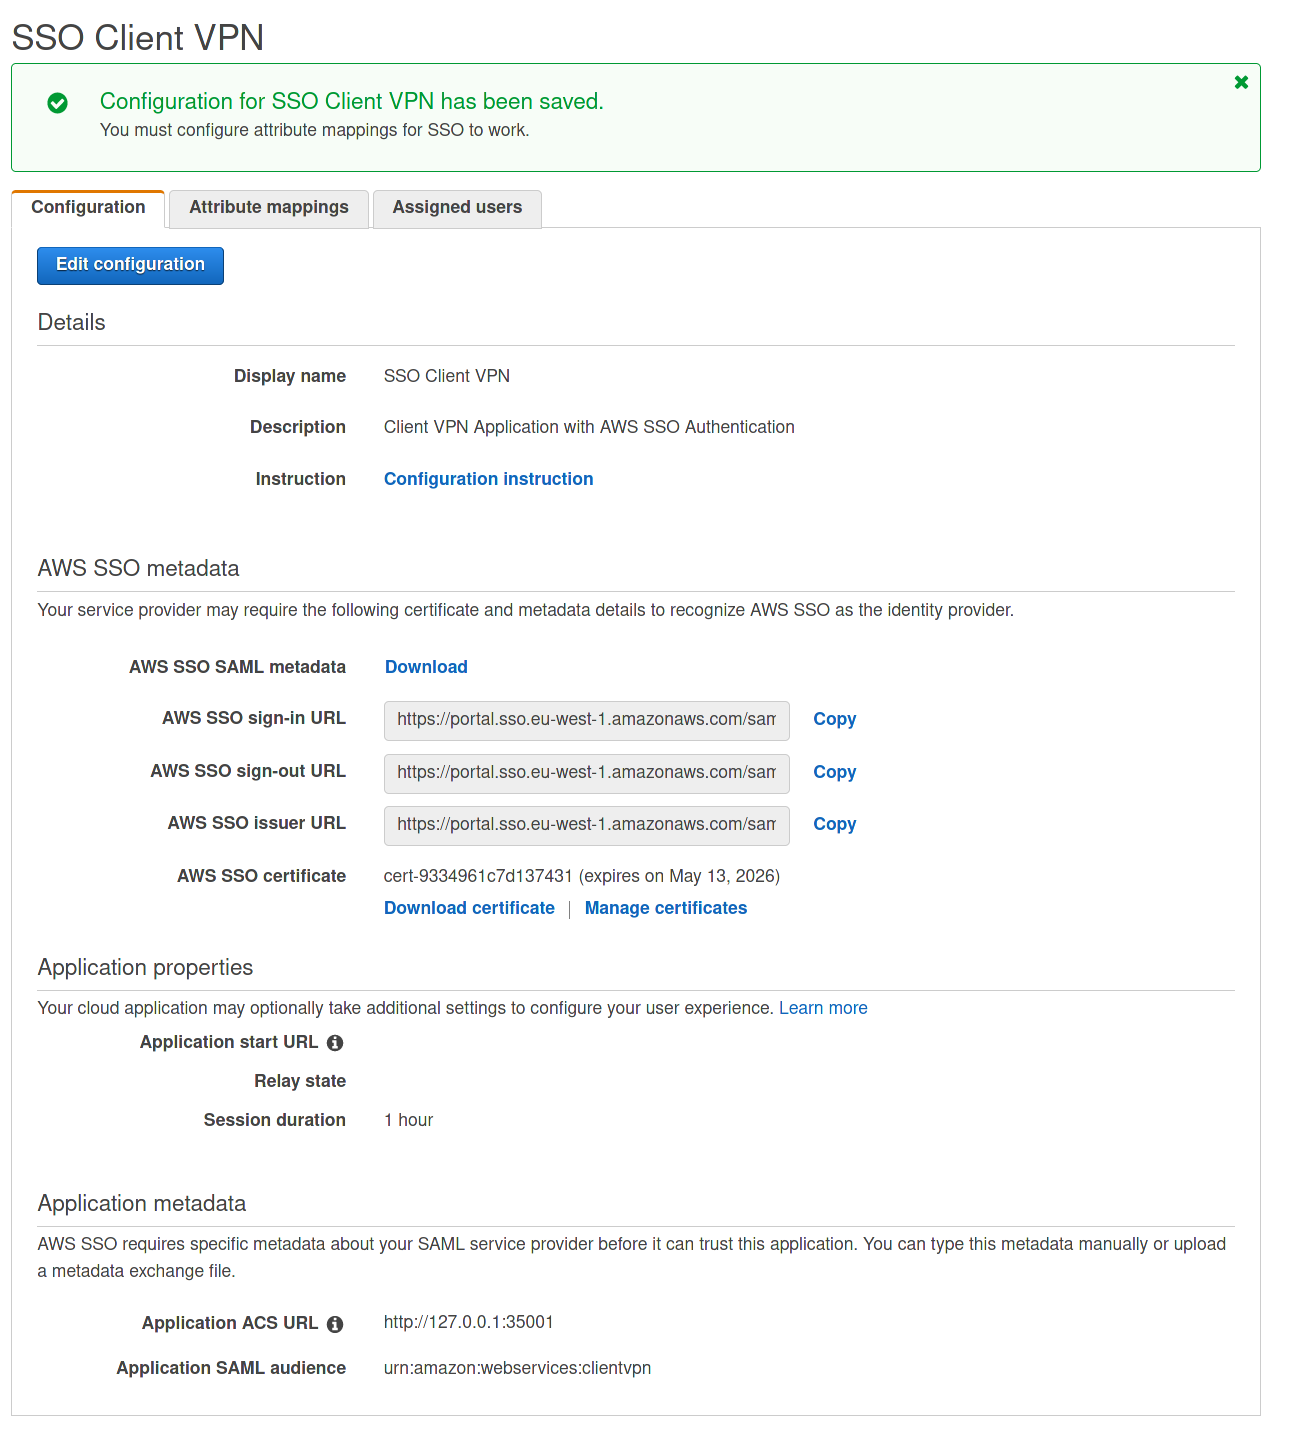Click the AWS SSO sign-in URL field

click(x=586, y=720)
